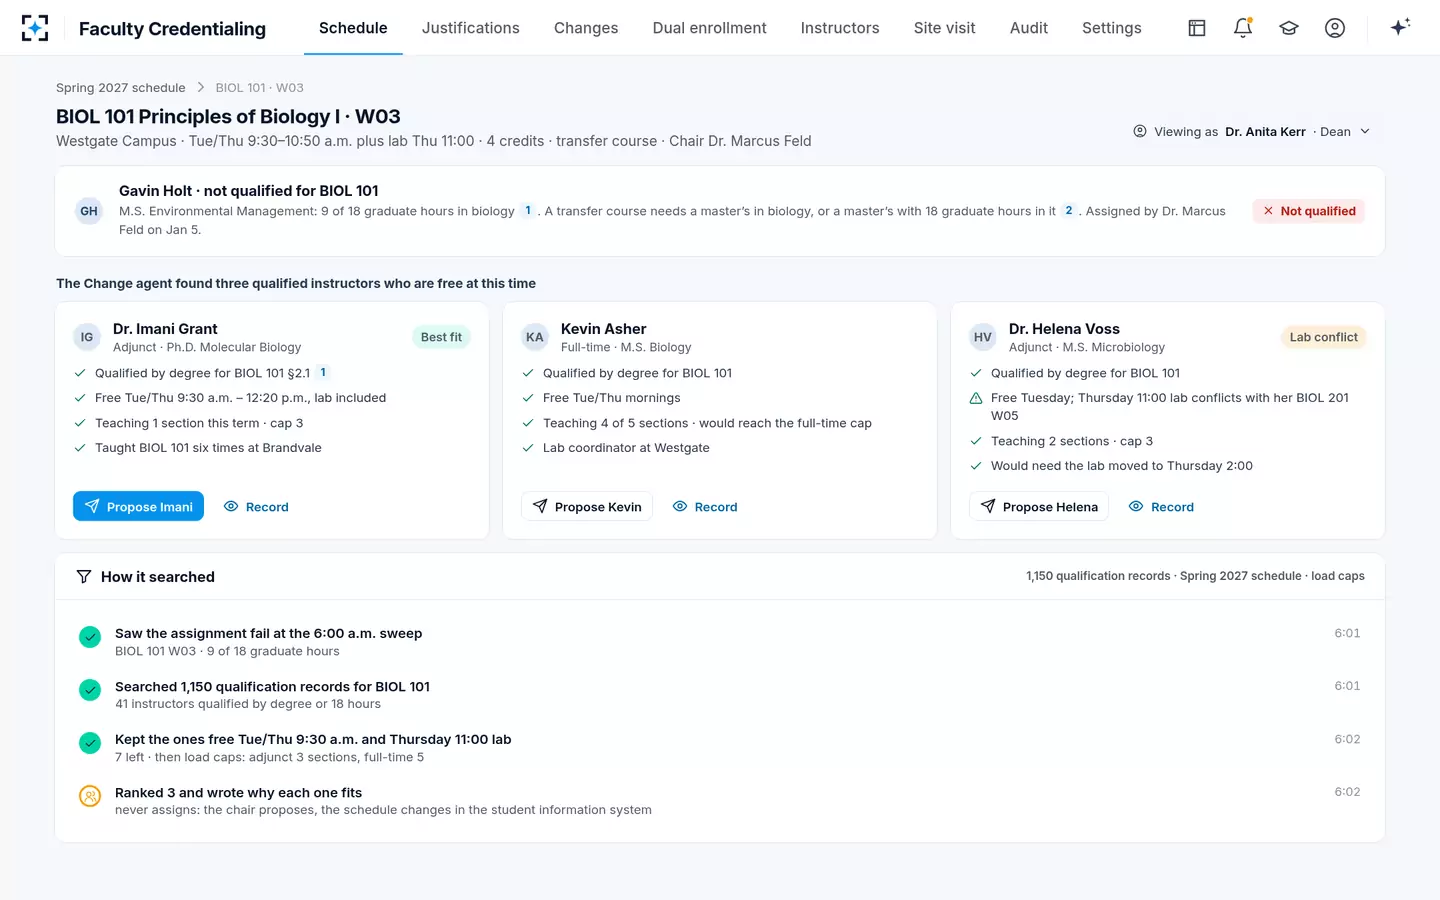Open the Justifications tab
Image resolution: width=1440 pixels, height=900 pixels.
click(470, 28)
